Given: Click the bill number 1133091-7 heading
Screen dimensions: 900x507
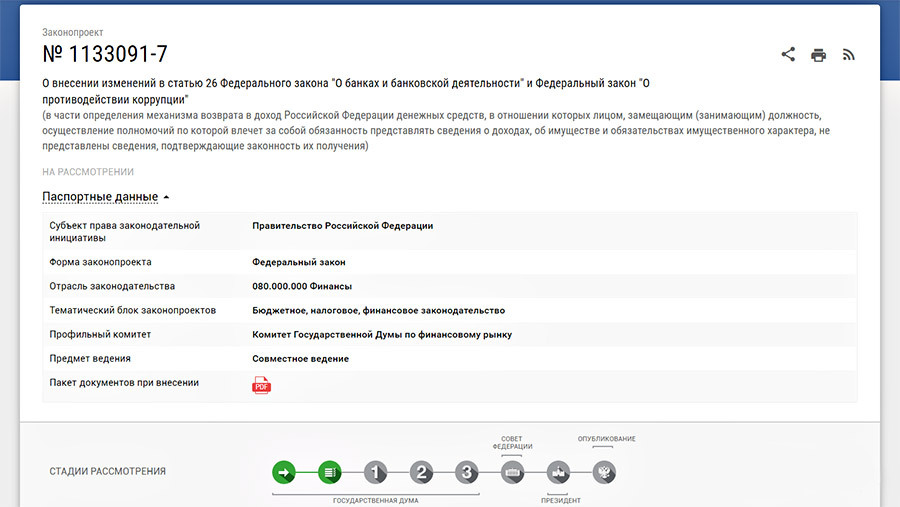Looking at the screenshot, I should tap(105, 55).
